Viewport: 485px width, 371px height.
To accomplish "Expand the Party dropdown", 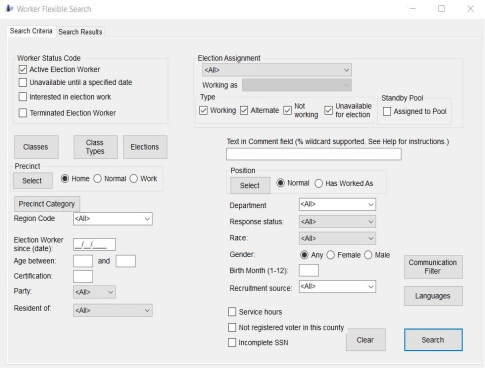I will point(94,292).
